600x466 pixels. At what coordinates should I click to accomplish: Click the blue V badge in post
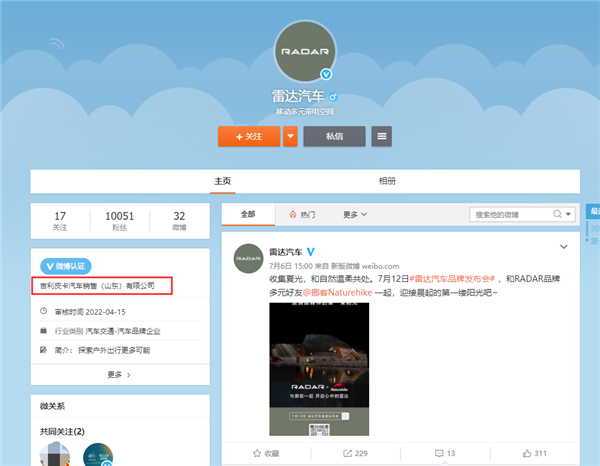point(311,252)
